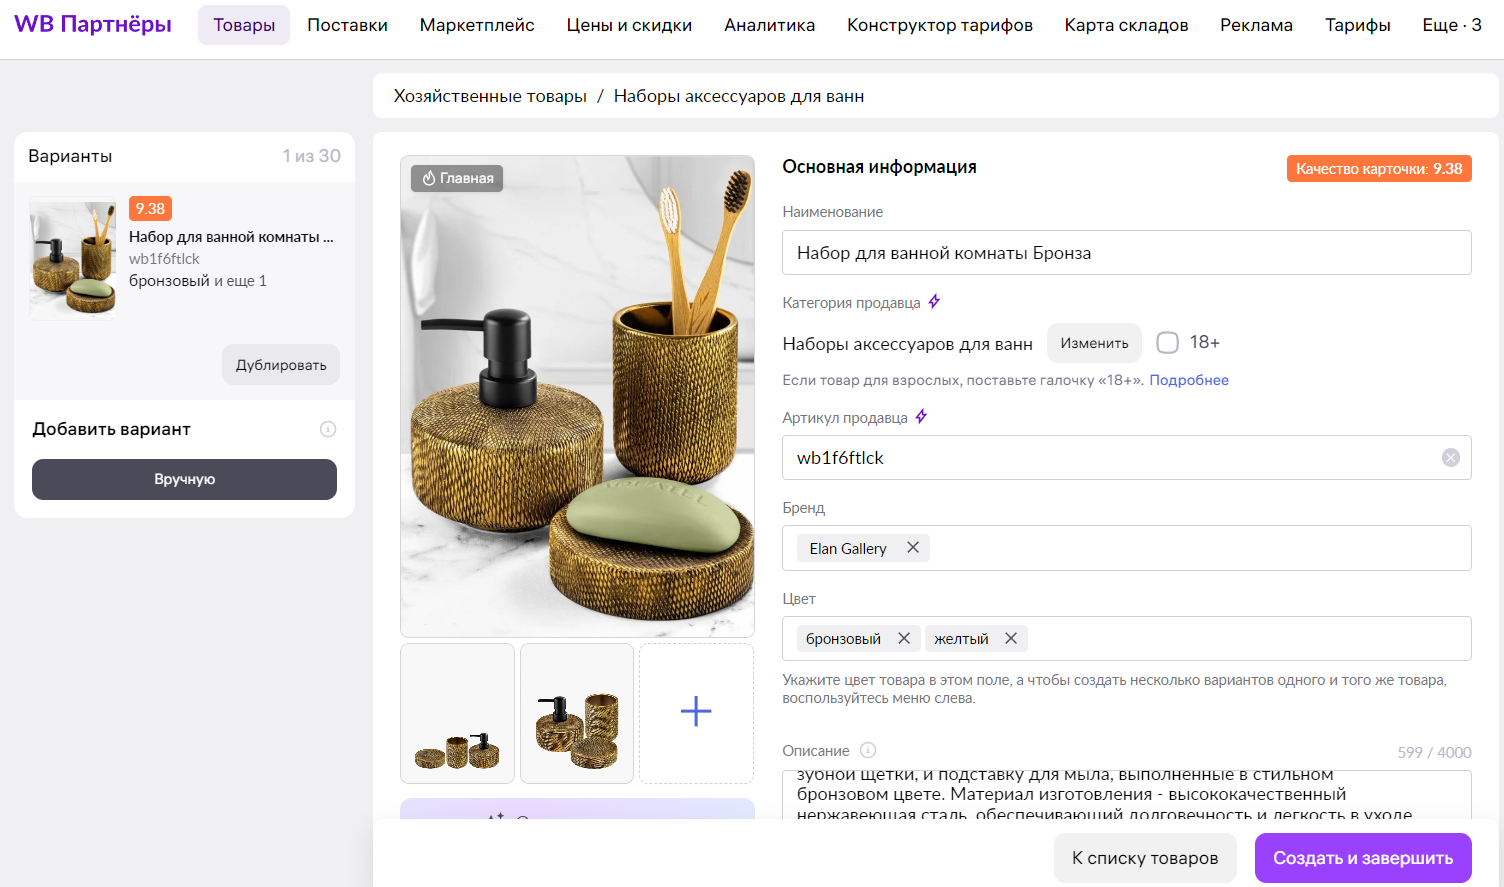
Task: Clear the article field using its X icon
Action: (x=1451, y=457)
